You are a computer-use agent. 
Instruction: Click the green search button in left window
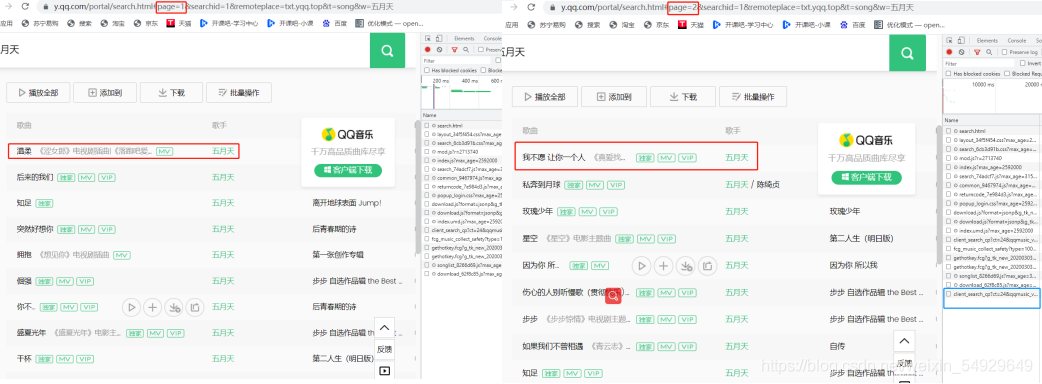pyautogui.click(x=387, y=50)
